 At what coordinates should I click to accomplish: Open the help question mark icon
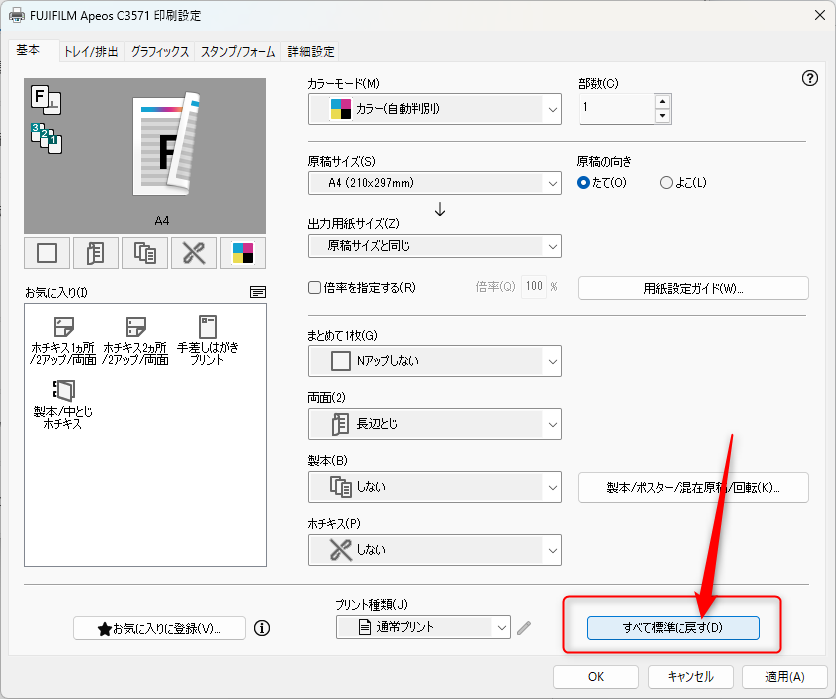click(x=810, y=79)
